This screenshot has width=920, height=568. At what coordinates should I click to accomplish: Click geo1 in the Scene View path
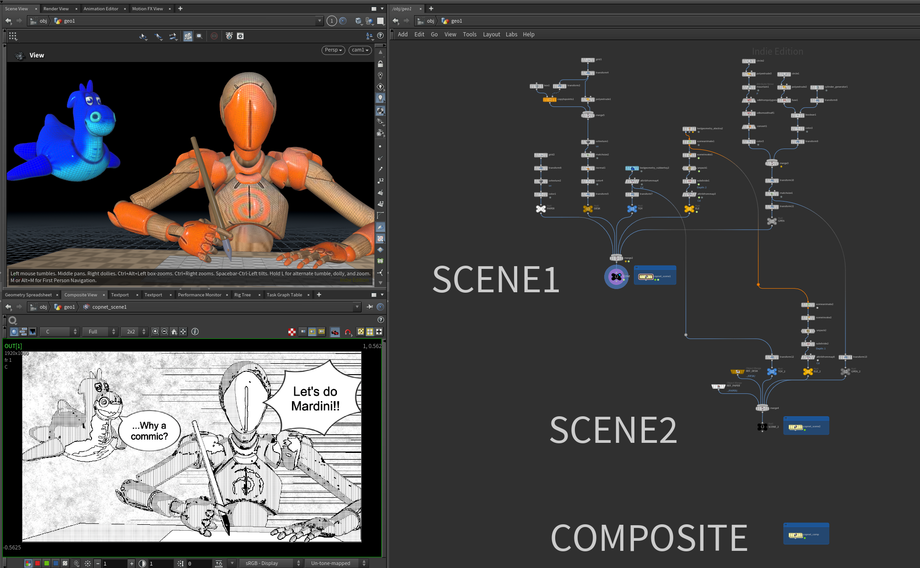(x=69, y=20)
